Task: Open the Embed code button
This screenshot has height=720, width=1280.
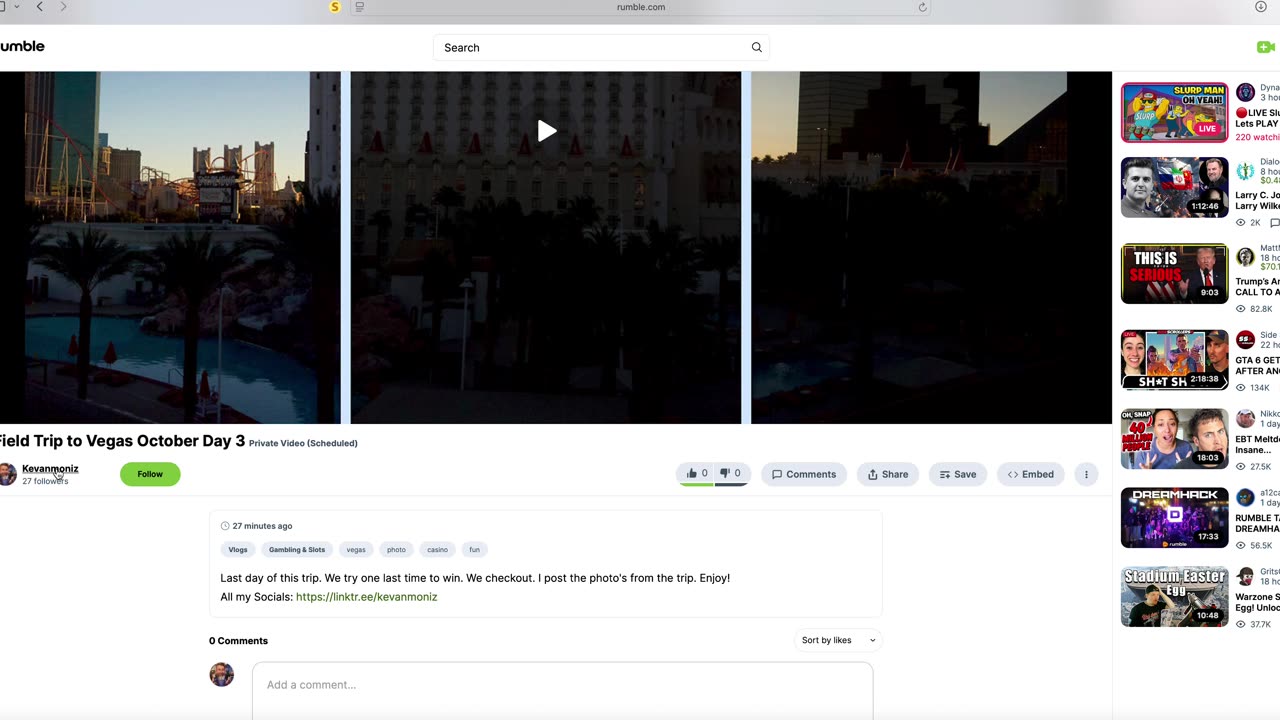Action: [x=1031, y=474]
